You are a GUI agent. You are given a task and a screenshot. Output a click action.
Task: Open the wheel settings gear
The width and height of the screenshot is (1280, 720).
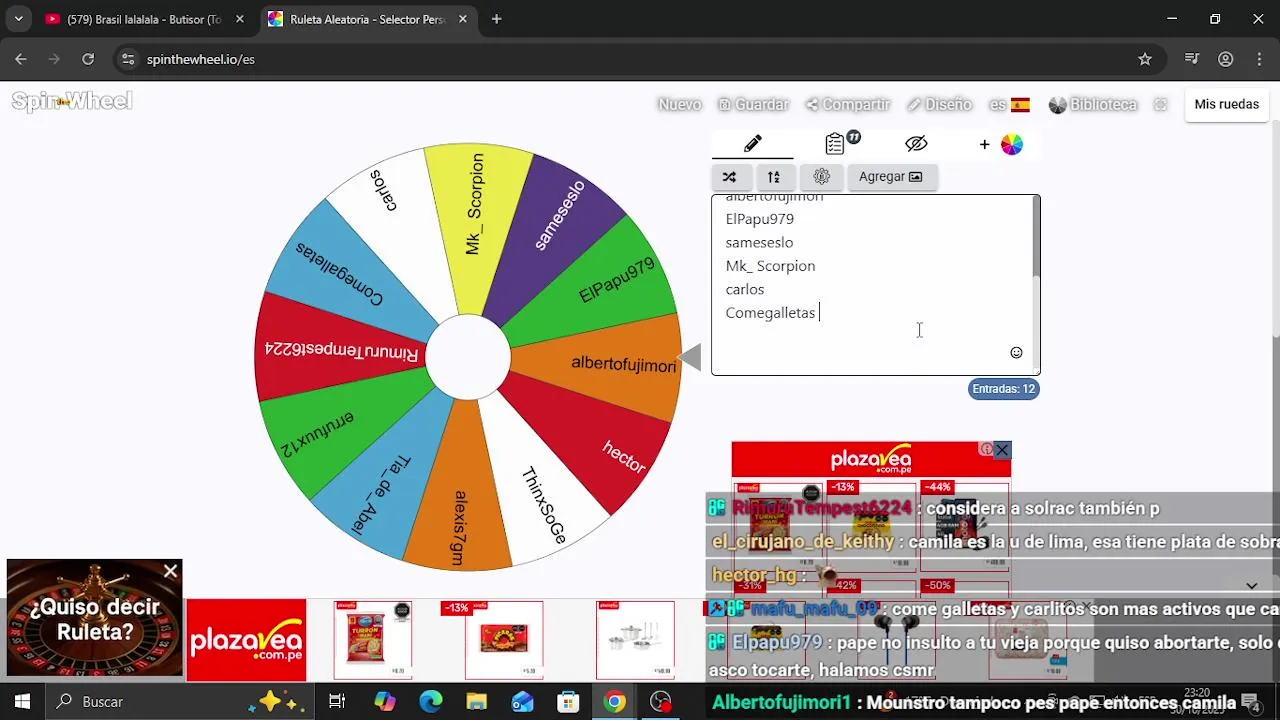pyautogui.click(x=822, y=177)
